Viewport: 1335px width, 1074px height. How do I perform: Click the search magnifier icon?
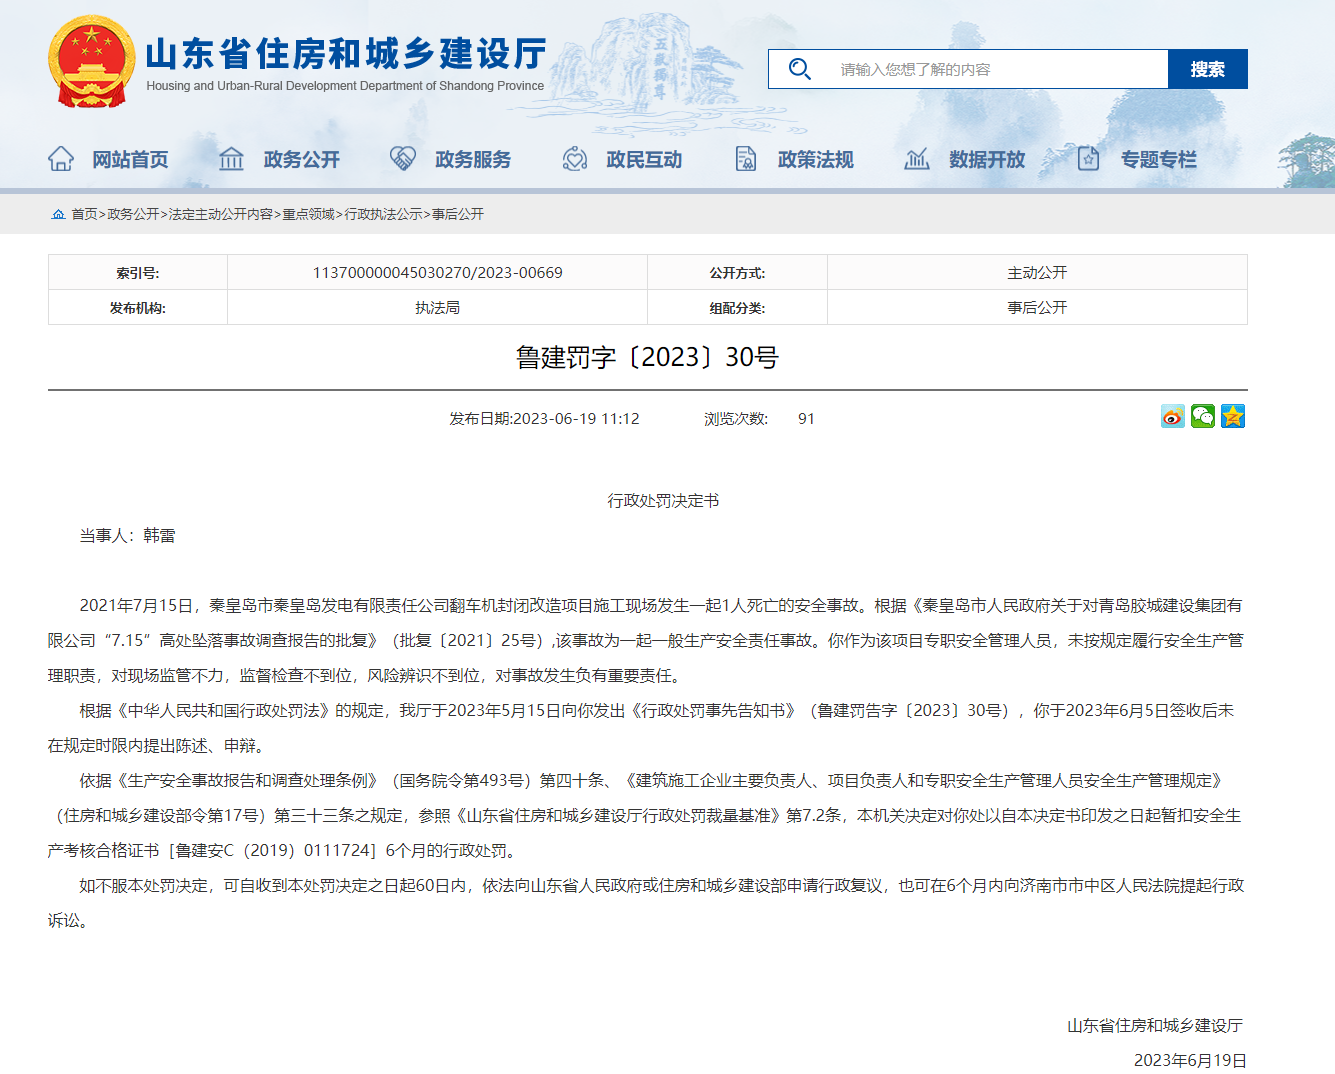tap(799, 69)
